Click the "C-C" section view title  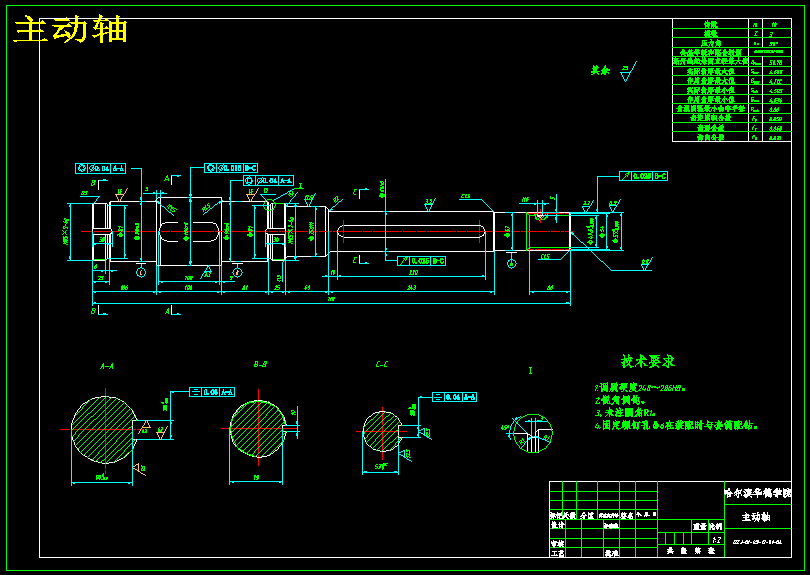381,364
